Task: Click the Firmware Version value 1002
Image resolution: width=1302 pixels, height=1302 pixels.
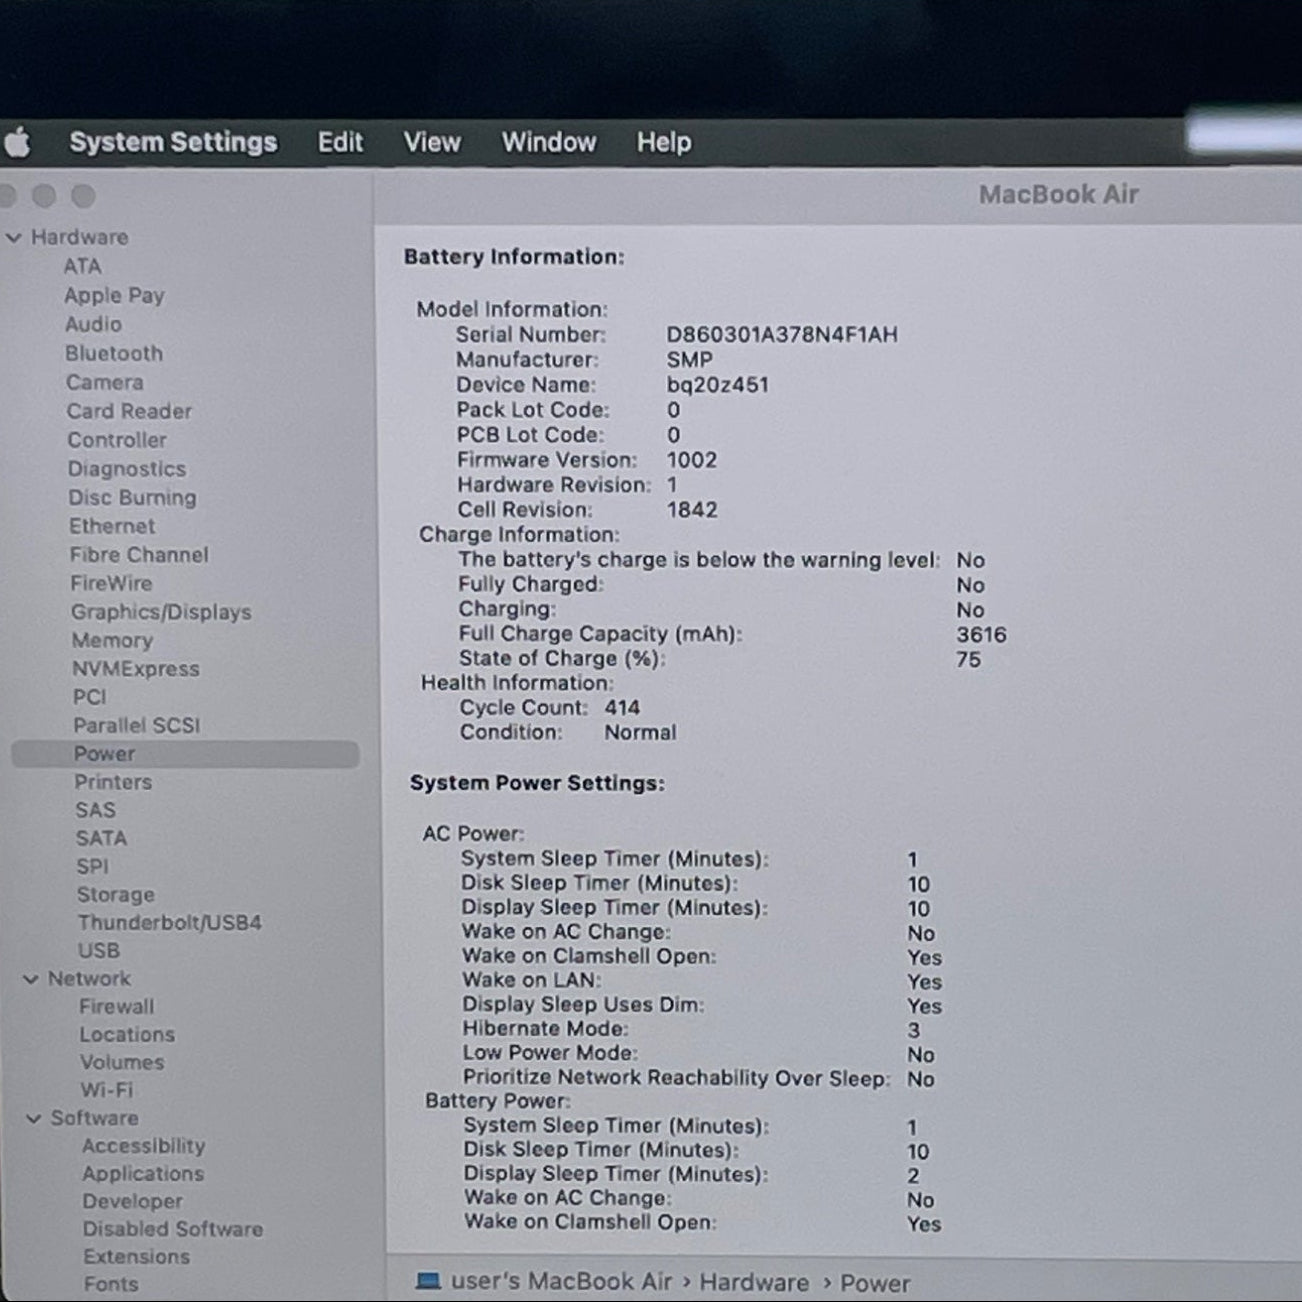Action: 692,460
